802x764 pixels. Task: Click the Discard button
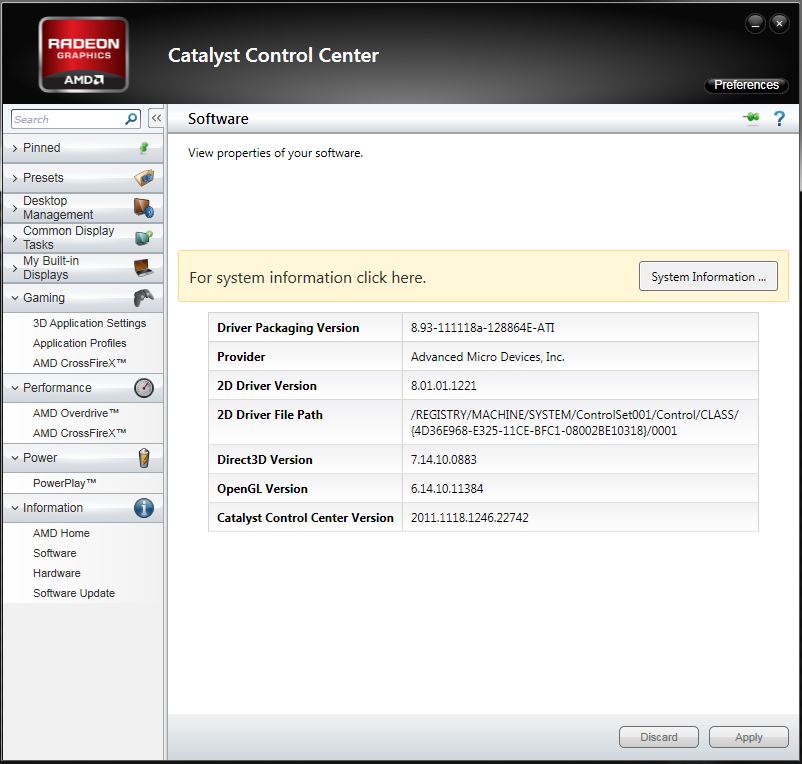[659, 737]
